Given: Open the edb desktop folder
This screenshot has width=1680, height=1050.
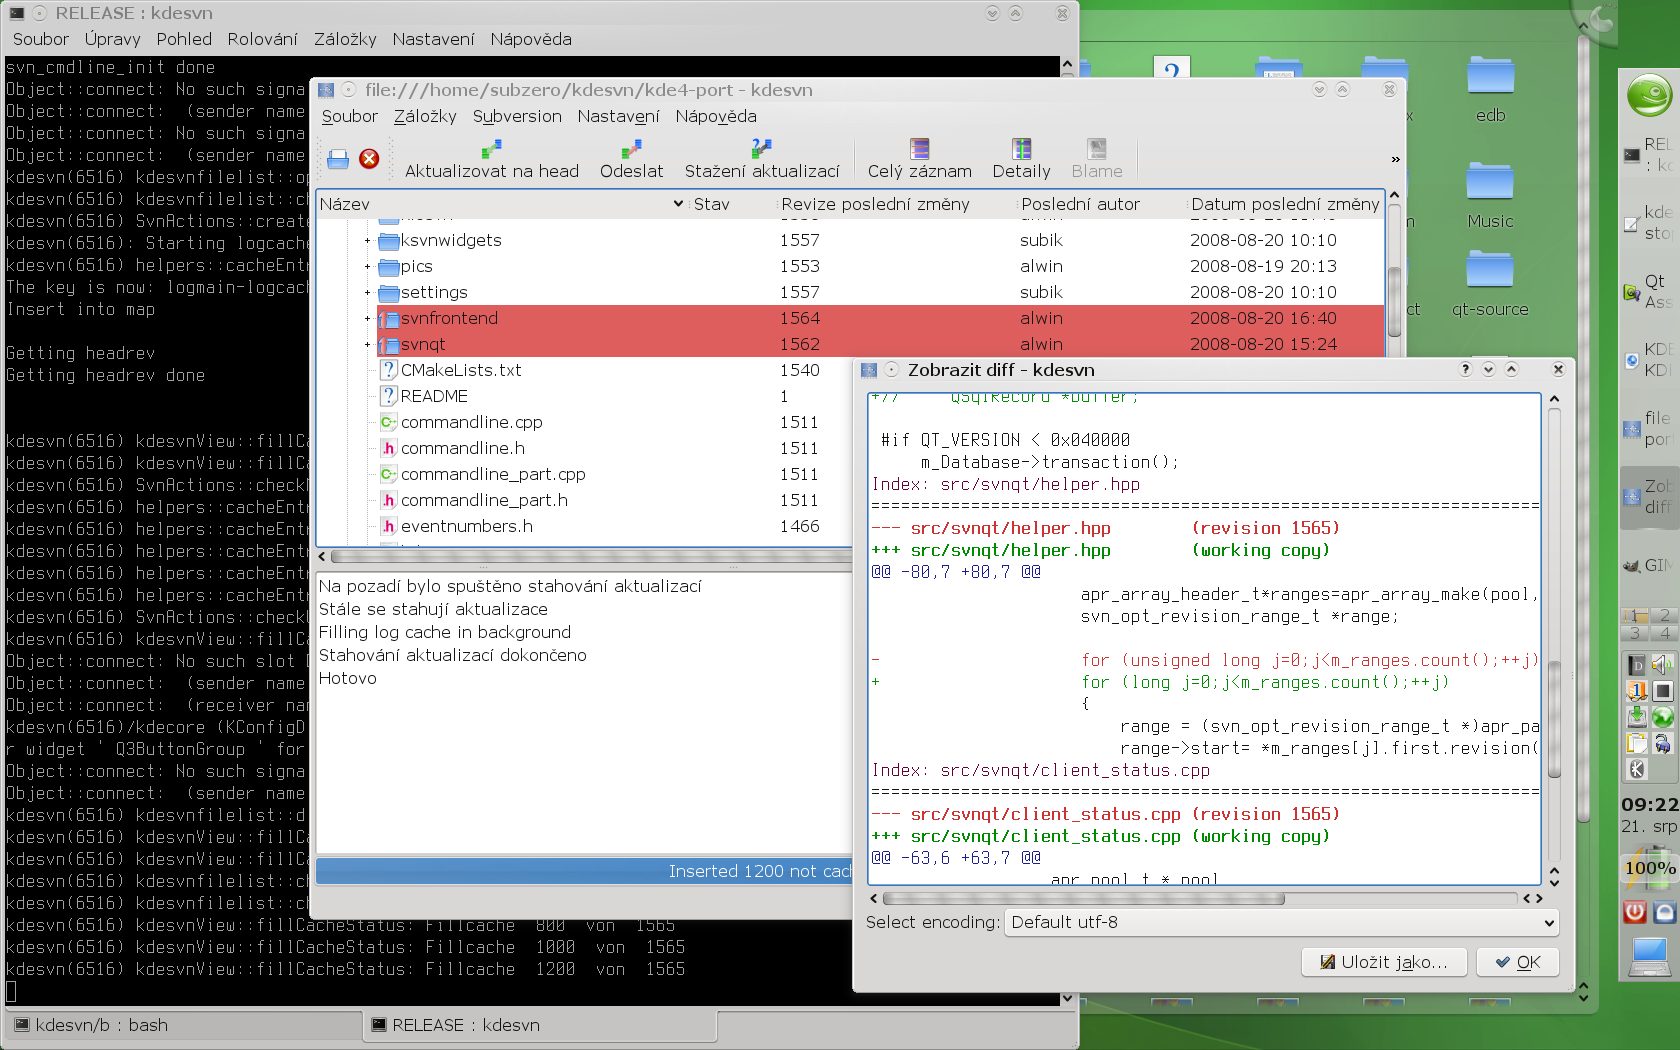Looking at the screenshot, I should (1490, 90).
